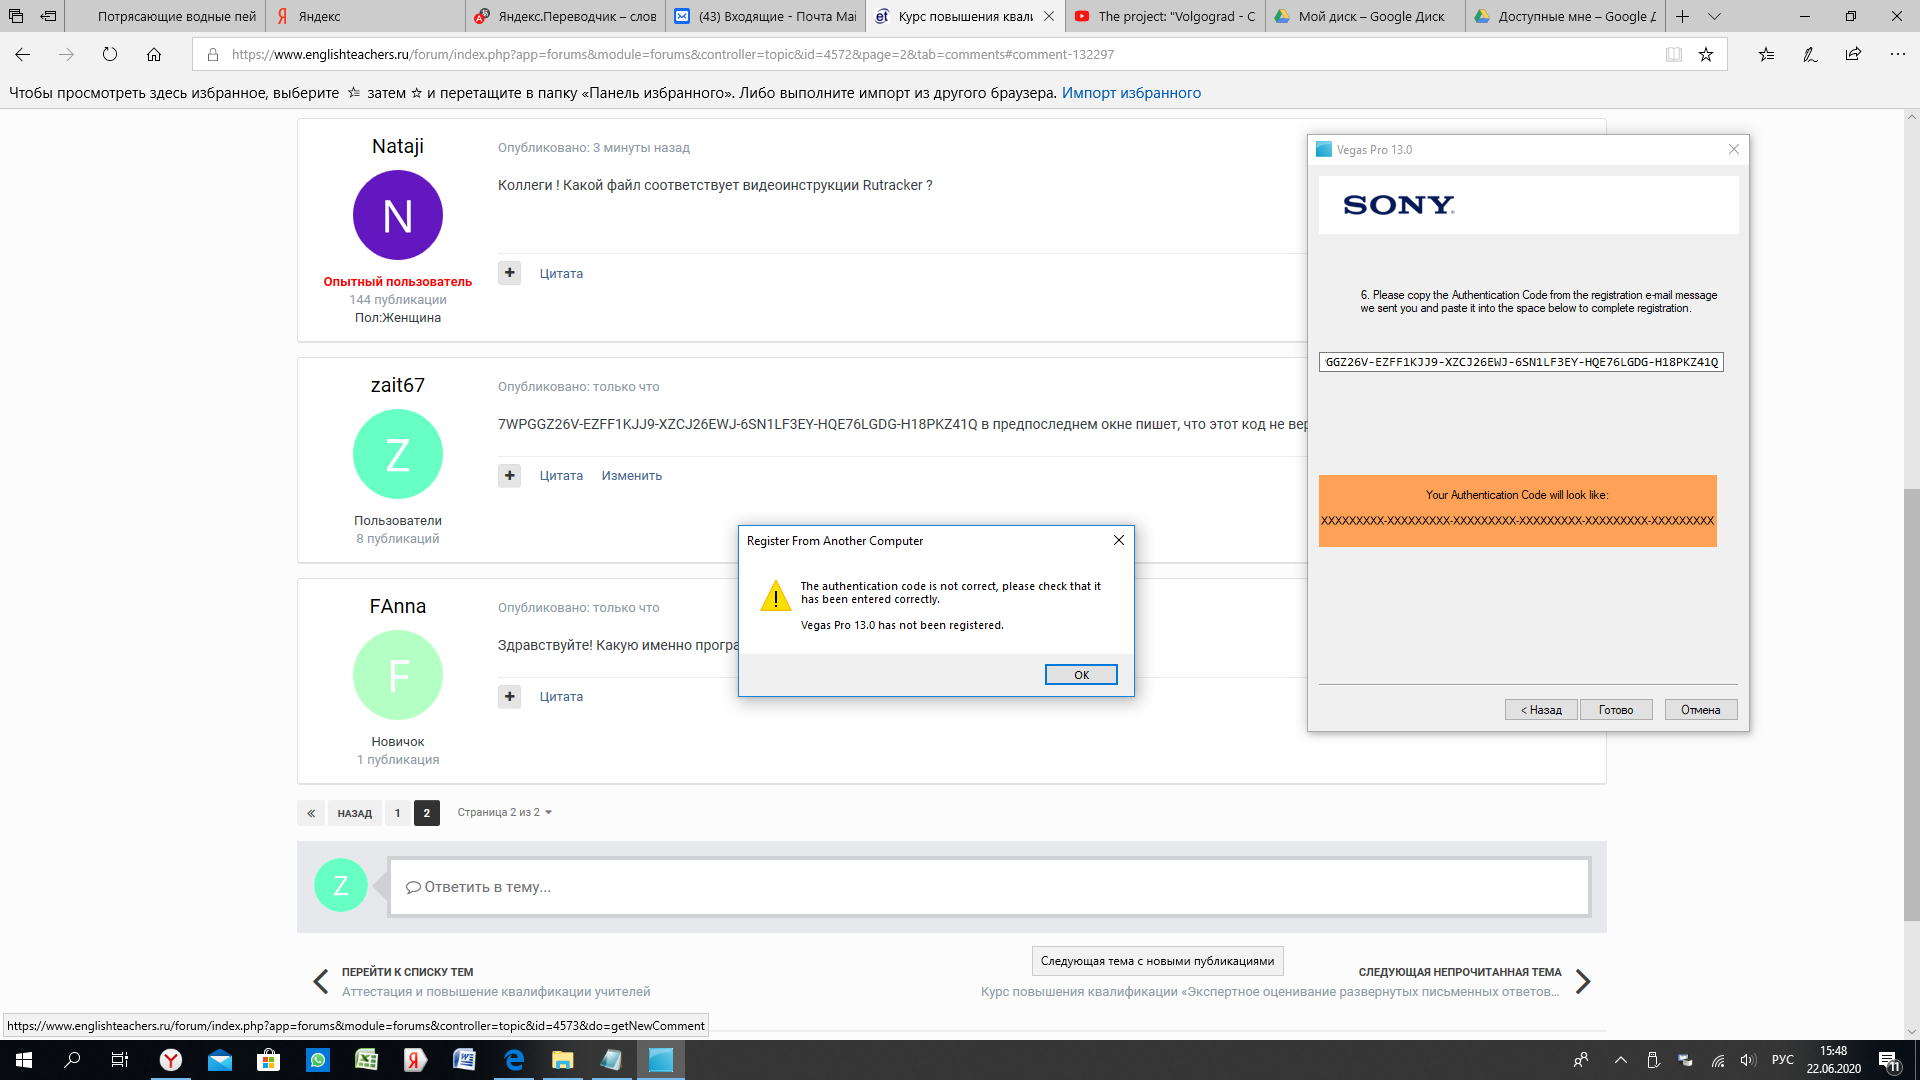Image resolution: width=1920 pixels, height=1080 pixels.
Task: Click the browser Forward arrow
Action: [x=66, y=54]
